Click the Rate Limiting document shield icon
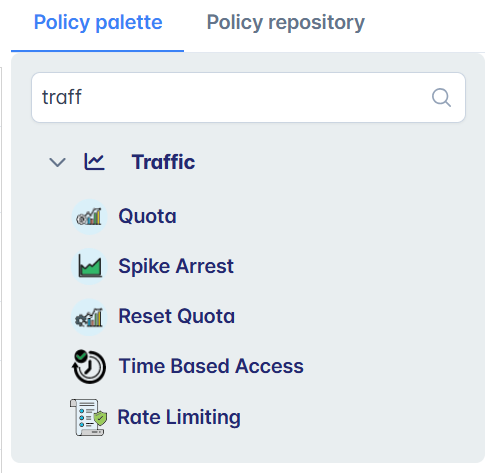The image size is (497, 473). coord(89,417)
